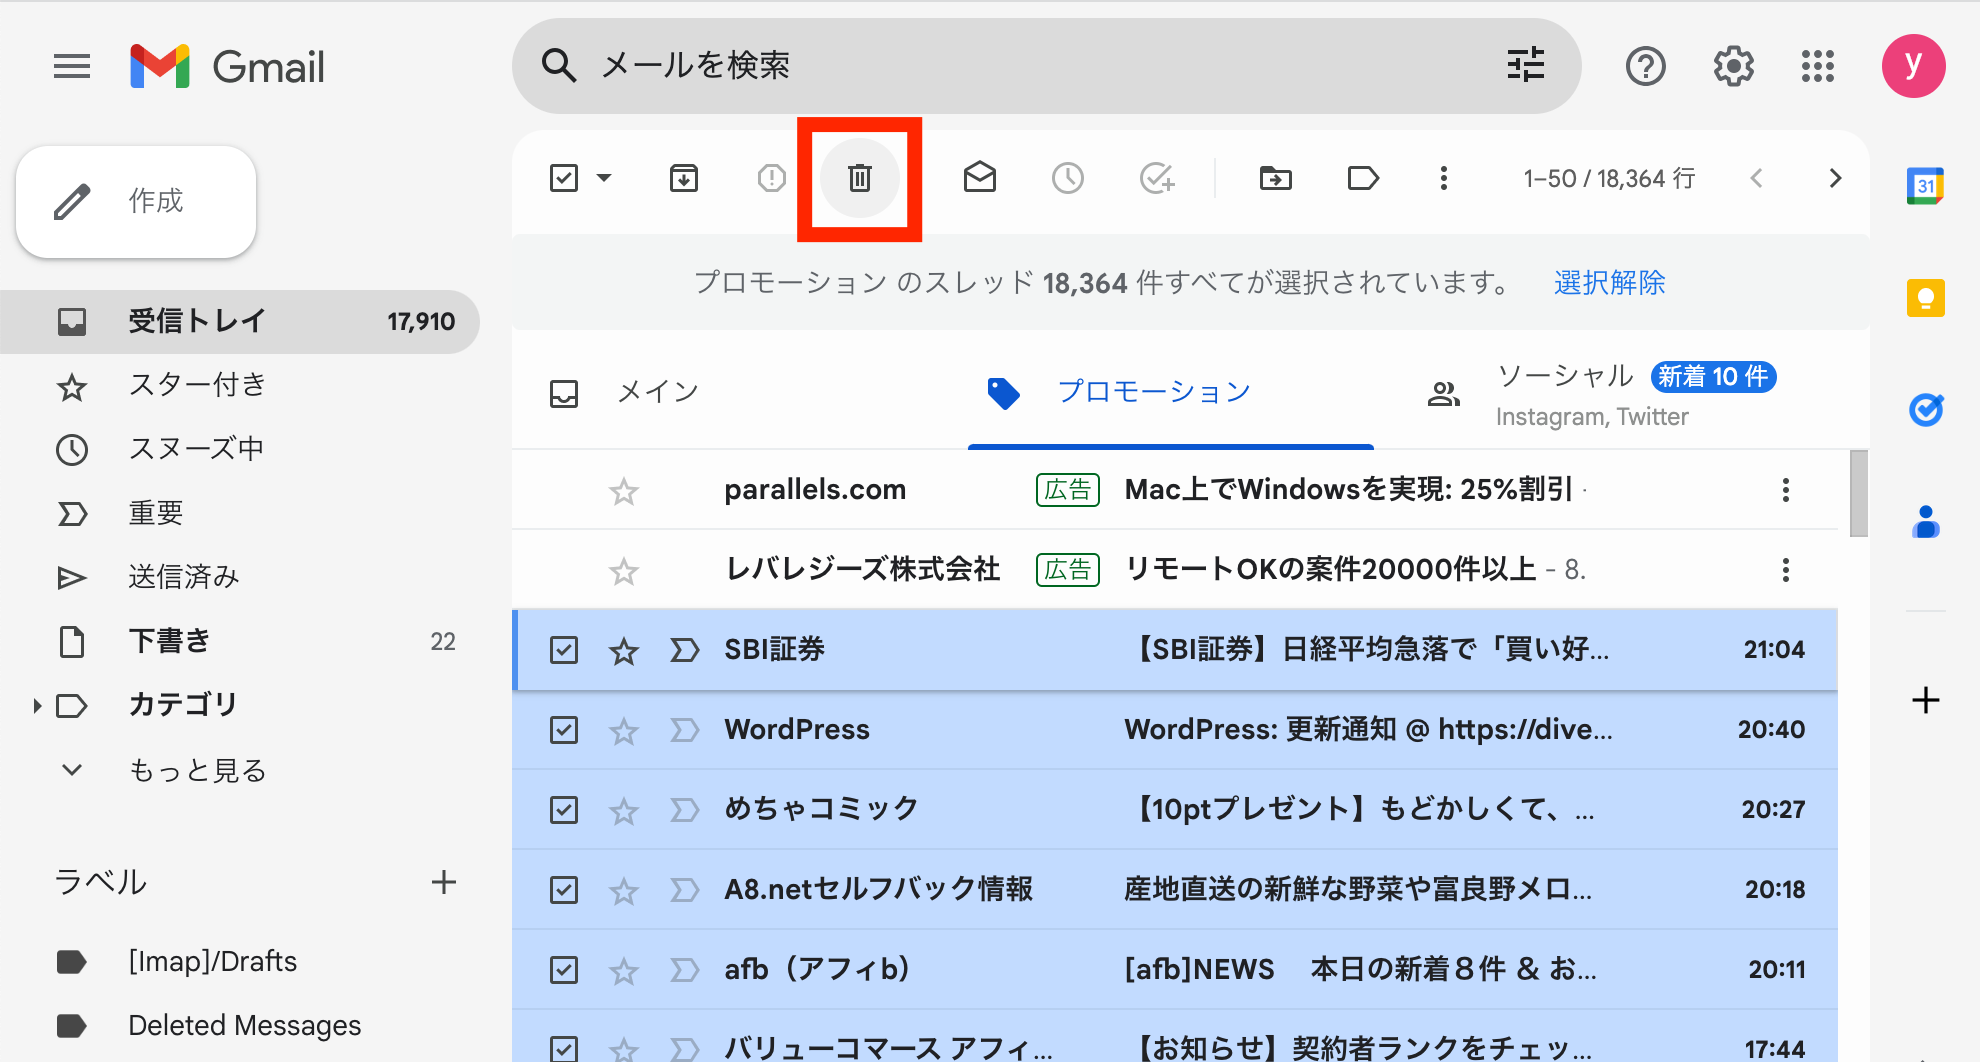The height and width of the screenshot is (1062, 1980).
Task: Star the WordPress email
Action: tap(624, 730)
